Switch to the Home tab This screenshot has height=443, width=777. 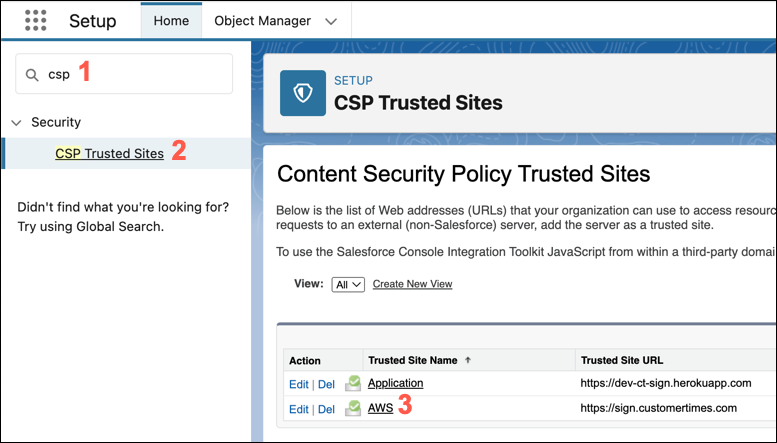click(x=171, y=21)
